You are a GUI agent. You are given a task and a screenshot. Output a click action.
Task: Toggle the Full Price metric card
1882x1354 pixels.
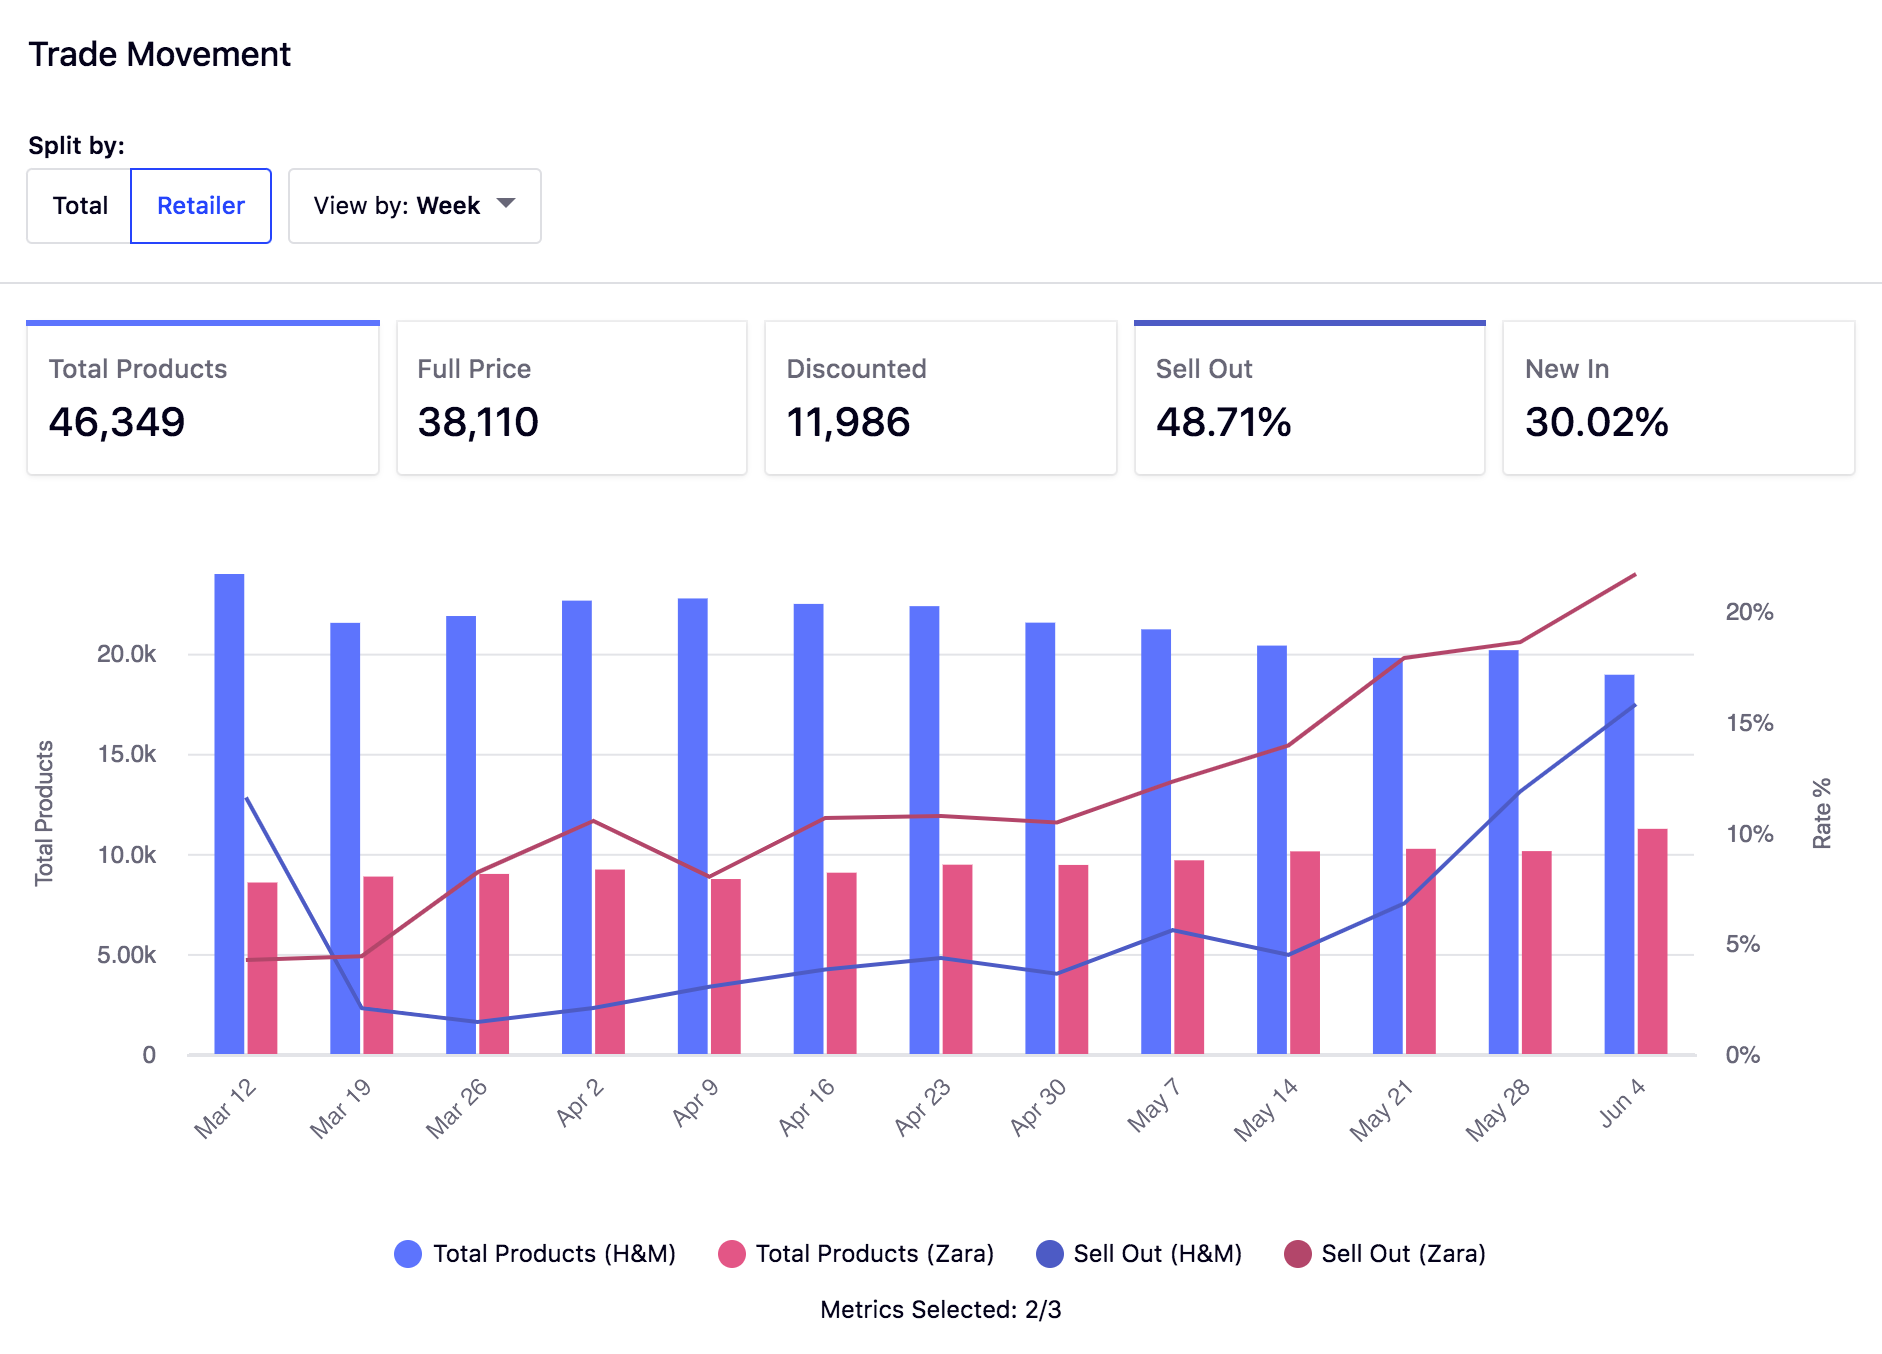tap(572, 398)
